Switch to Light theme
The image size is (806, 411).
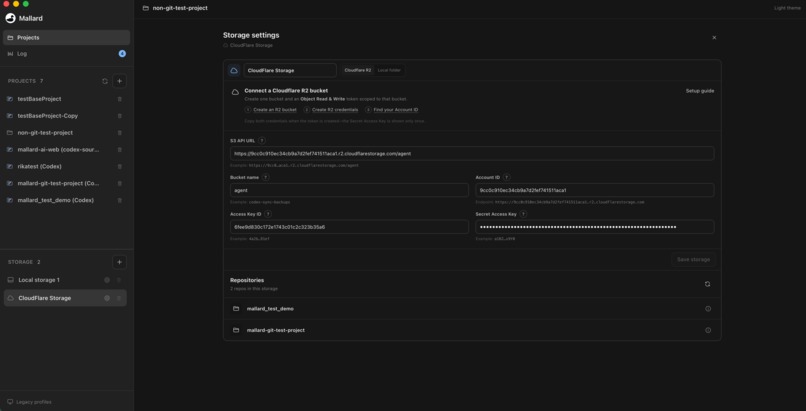787,8
